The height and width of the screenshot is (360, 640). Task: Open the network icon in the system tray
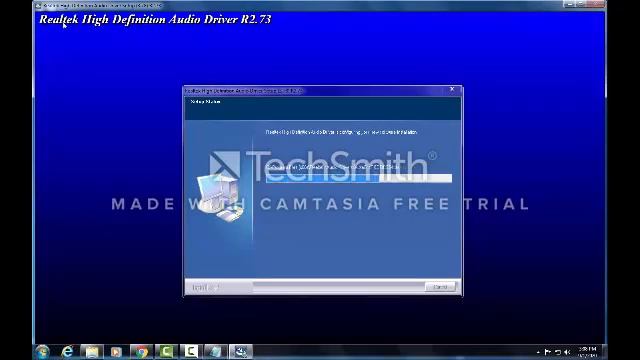tap(558, 352)
